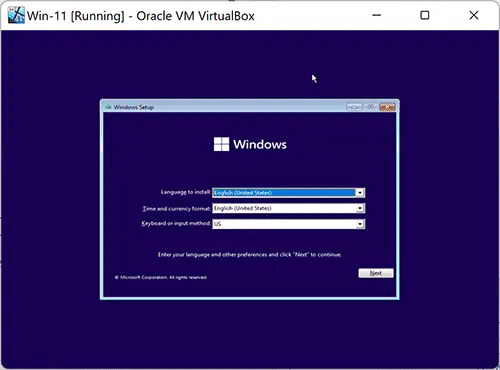Image resolution: width=500 pixels, height=370 pixels.
Task: Minimize the Windows Setup dialog
Action: (x=354, y=107)
